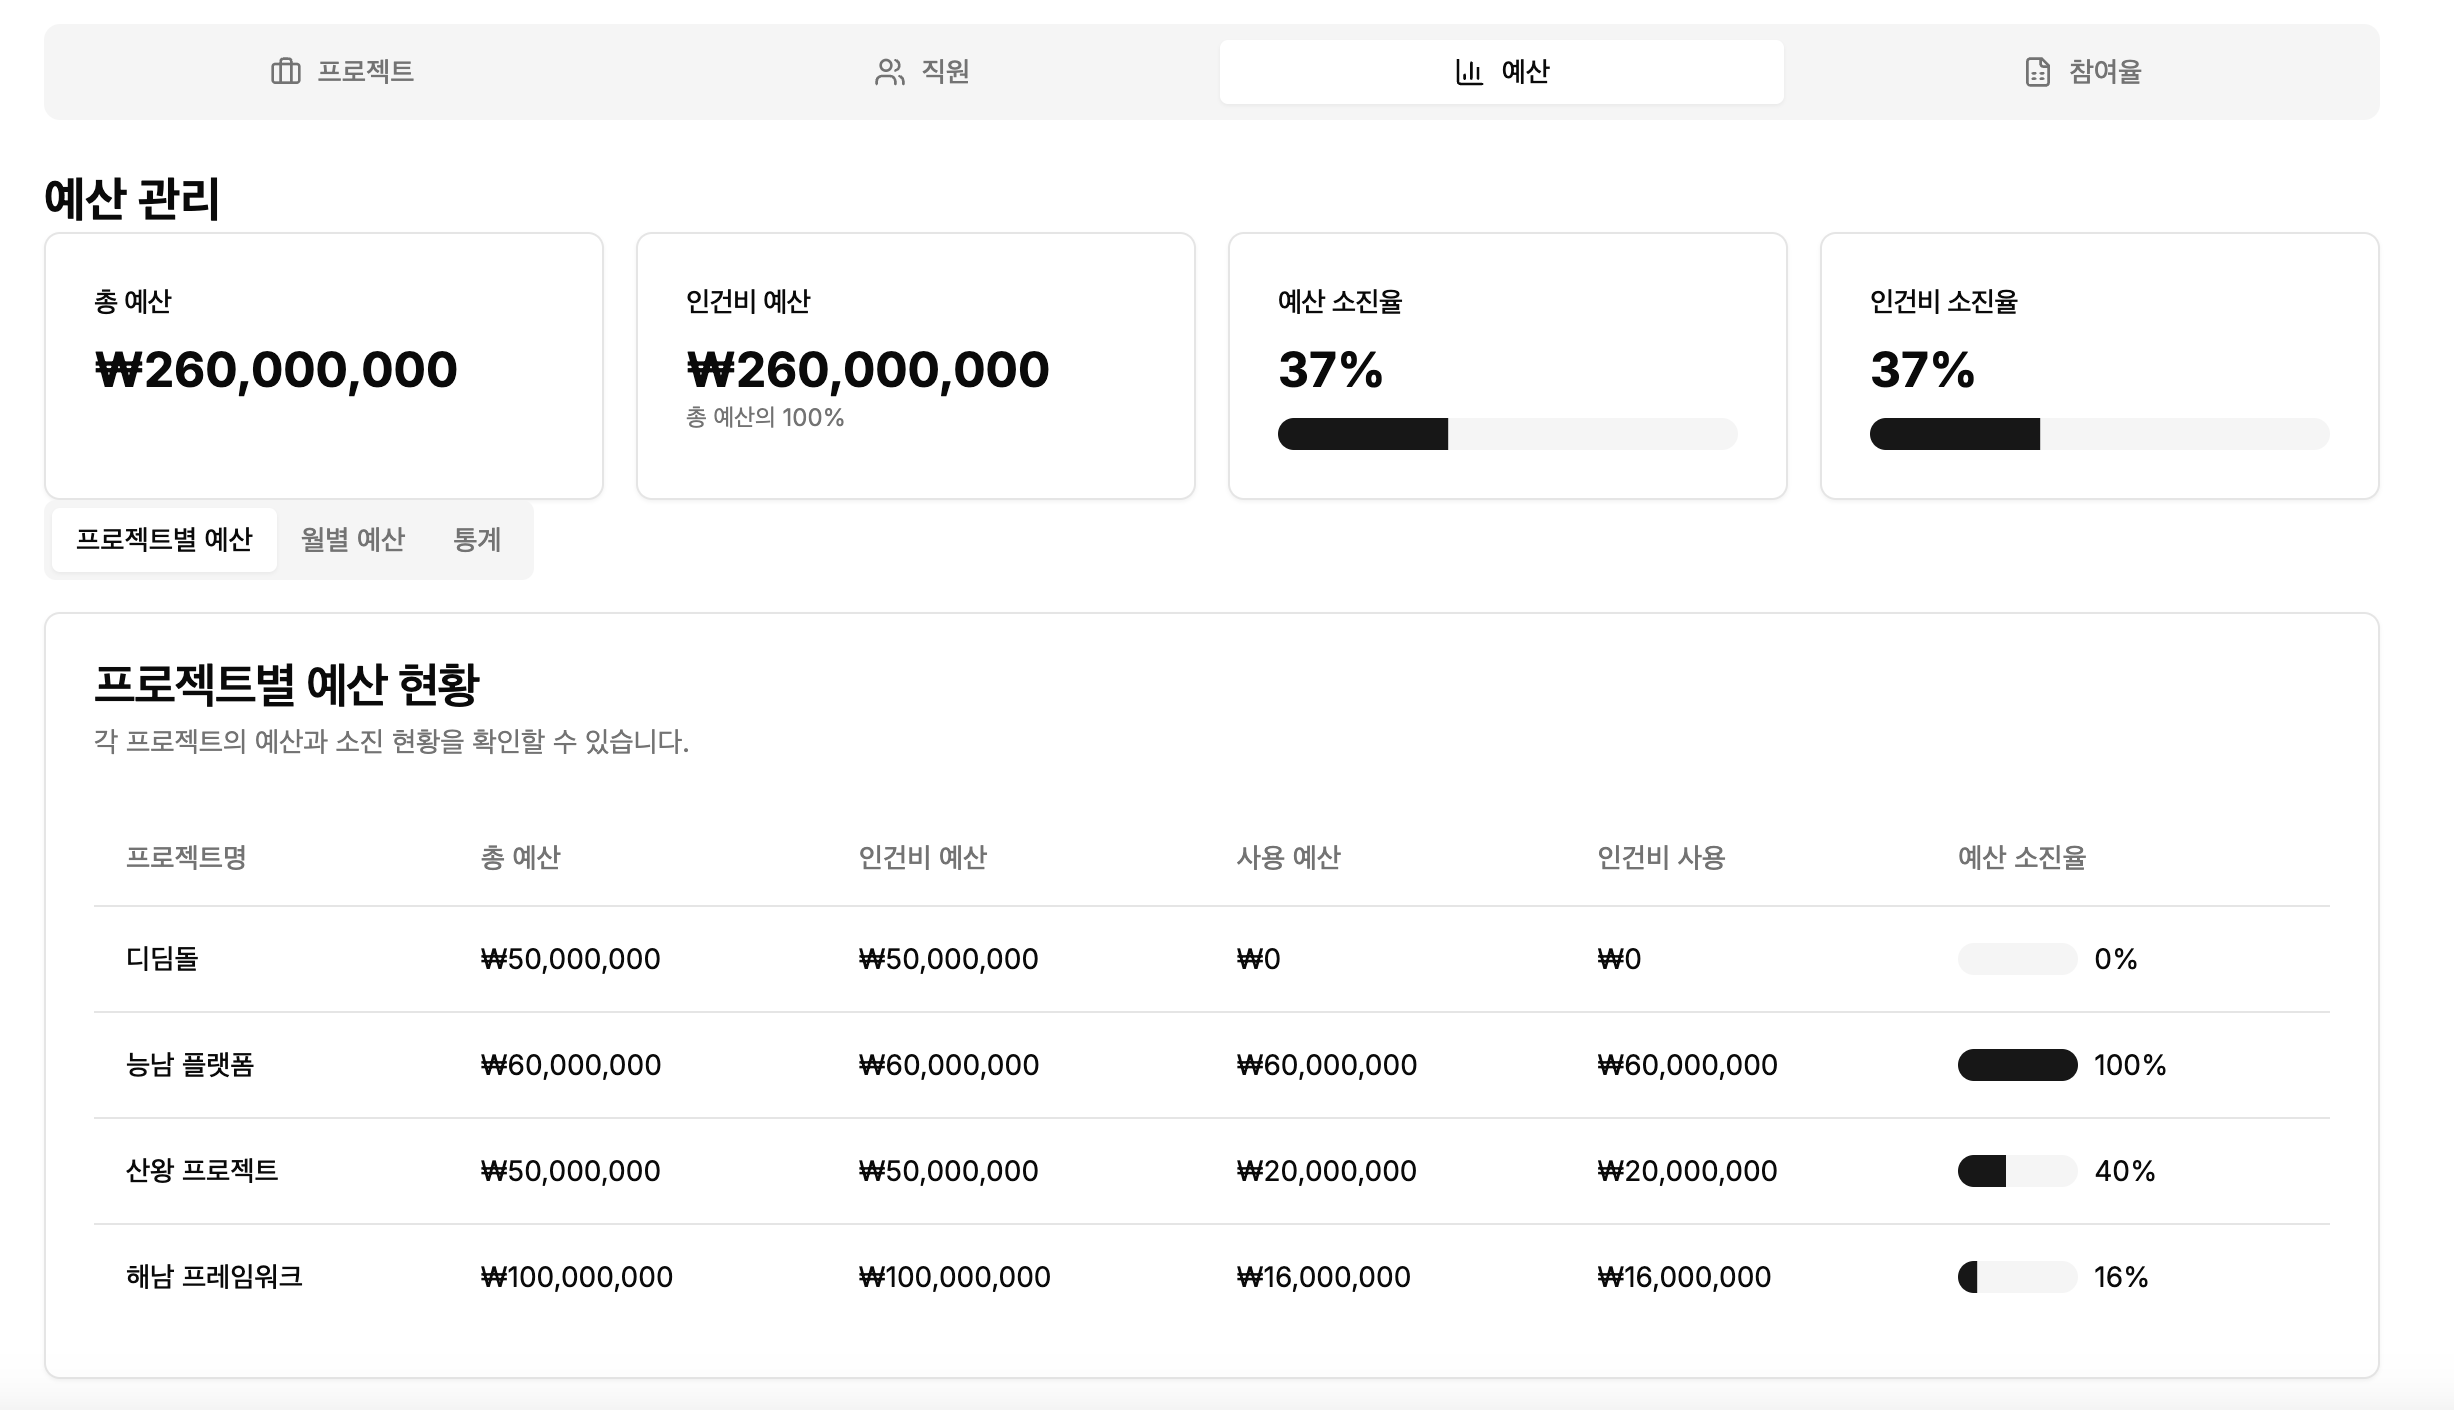Click the 40% progress bar for 산왕 프로젝트

click(2017, 1171)
